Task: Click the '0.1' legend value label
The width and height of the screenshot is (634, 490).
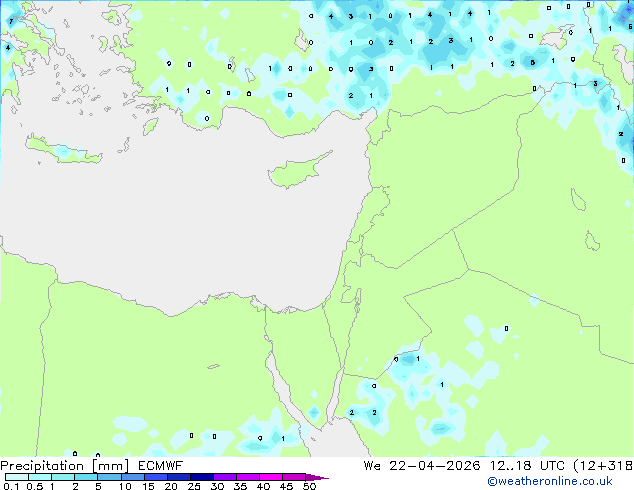Action: click(11, 486)
